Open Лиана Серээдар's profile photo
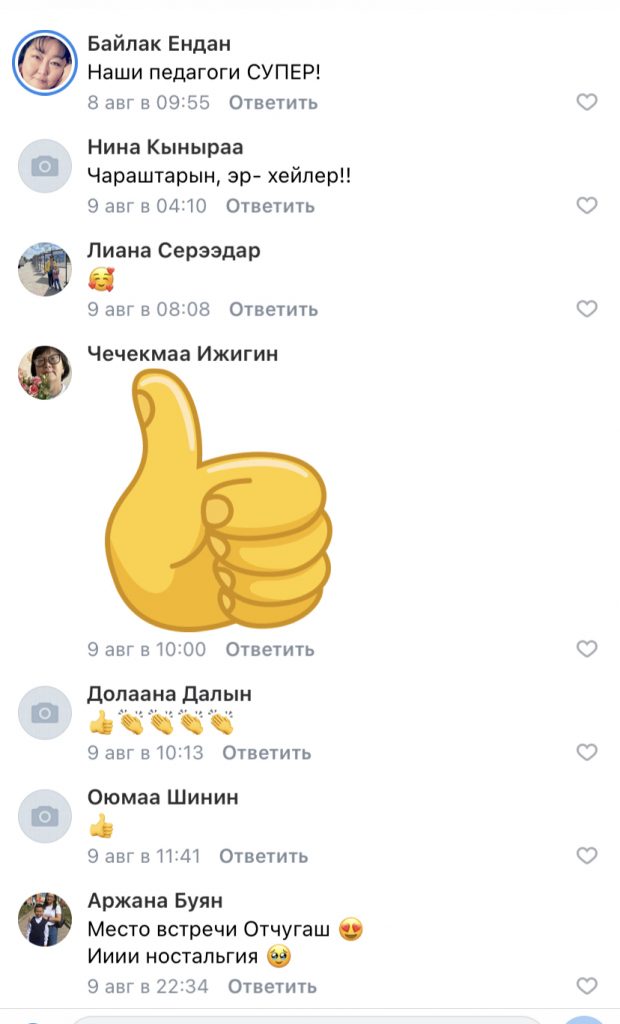Image resolution: width=620 pixels, height=1024 pixels. [44, 269]
